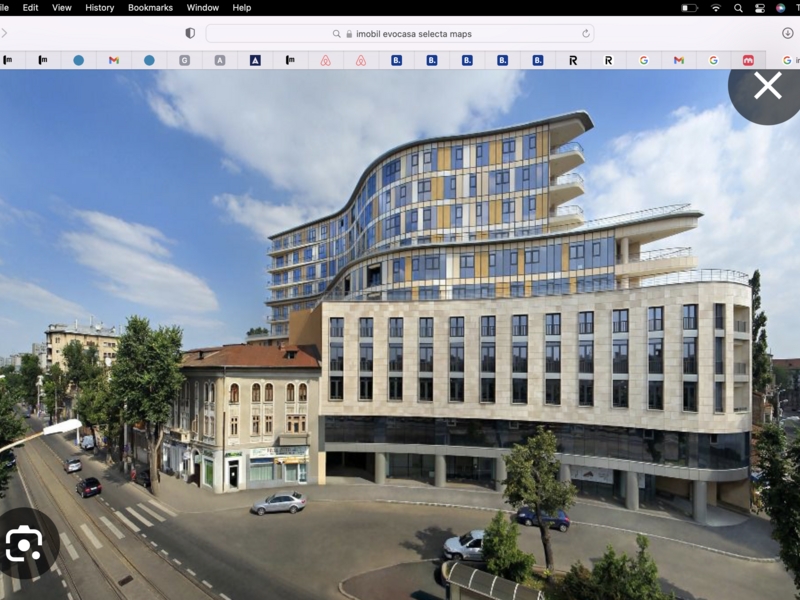Click the address bar showing imobil evocasa selecta maps

tap(399, 34)
